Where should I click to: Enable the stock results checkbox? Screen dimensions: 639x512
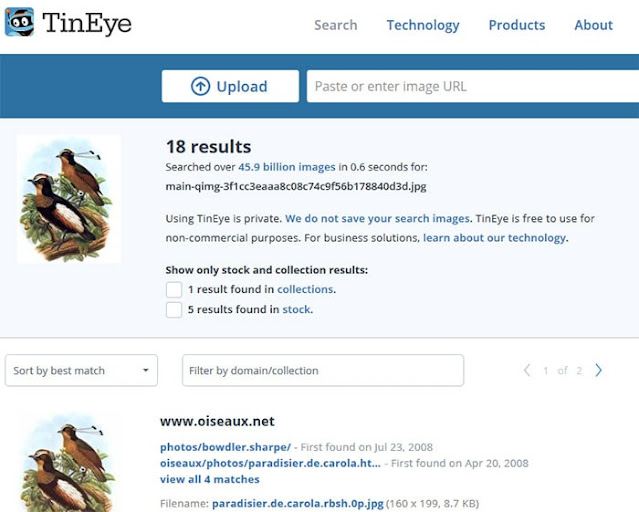click(x=174, y=310)
